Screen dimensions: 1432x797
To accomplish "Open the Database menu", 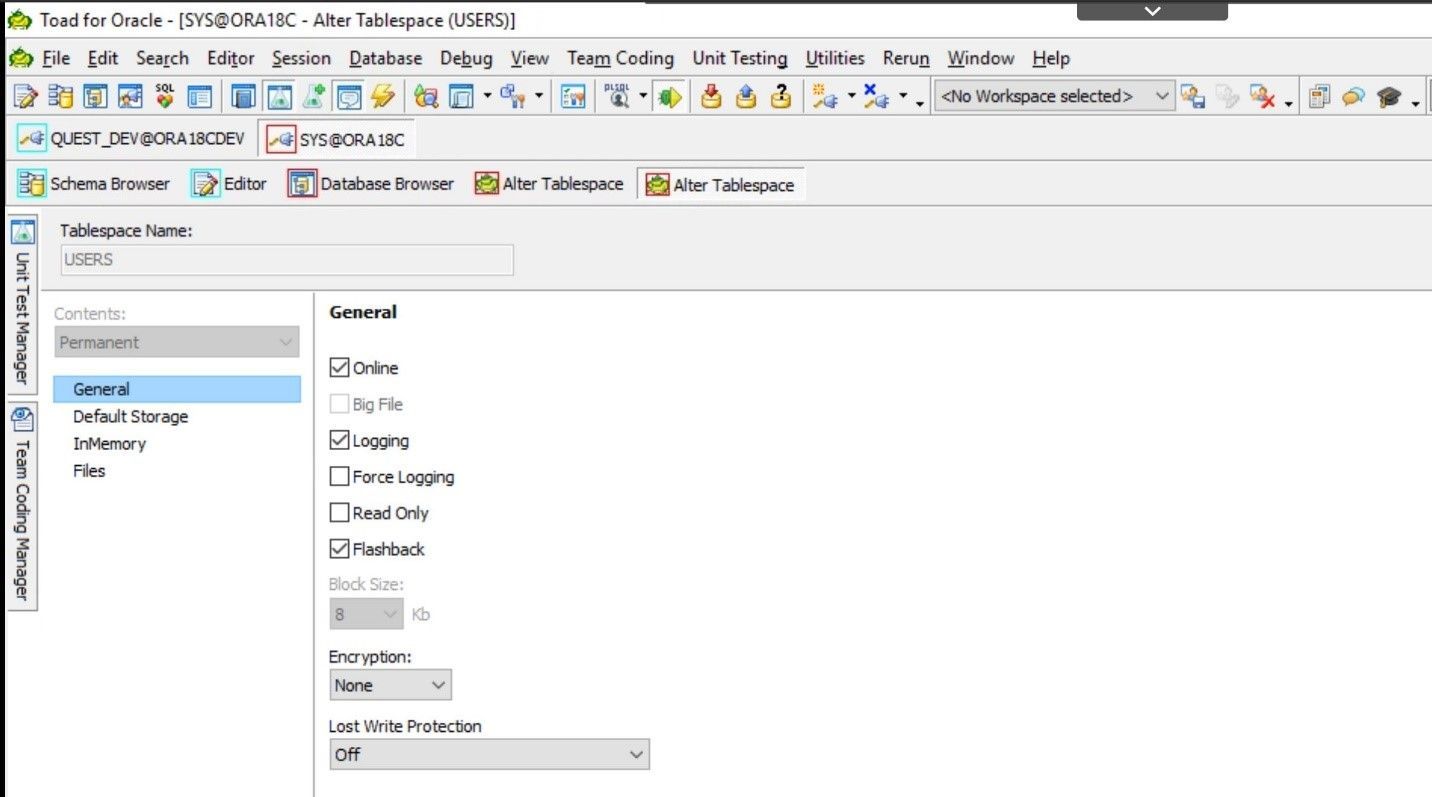I will point(385,59).
